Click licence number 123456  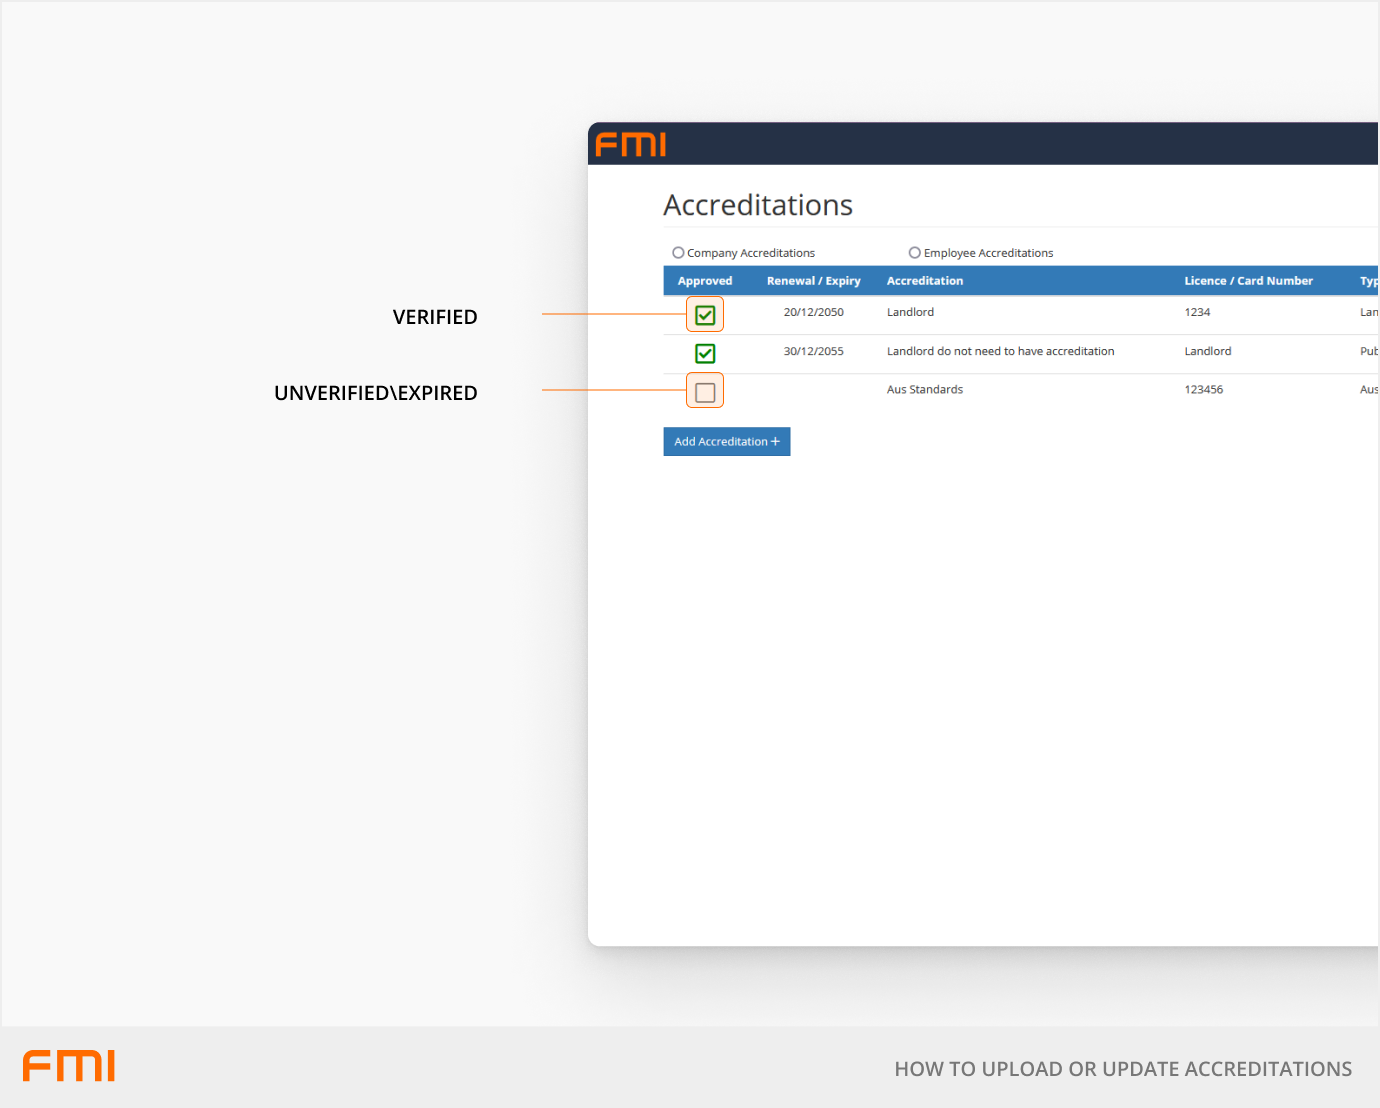[1203, 390]
